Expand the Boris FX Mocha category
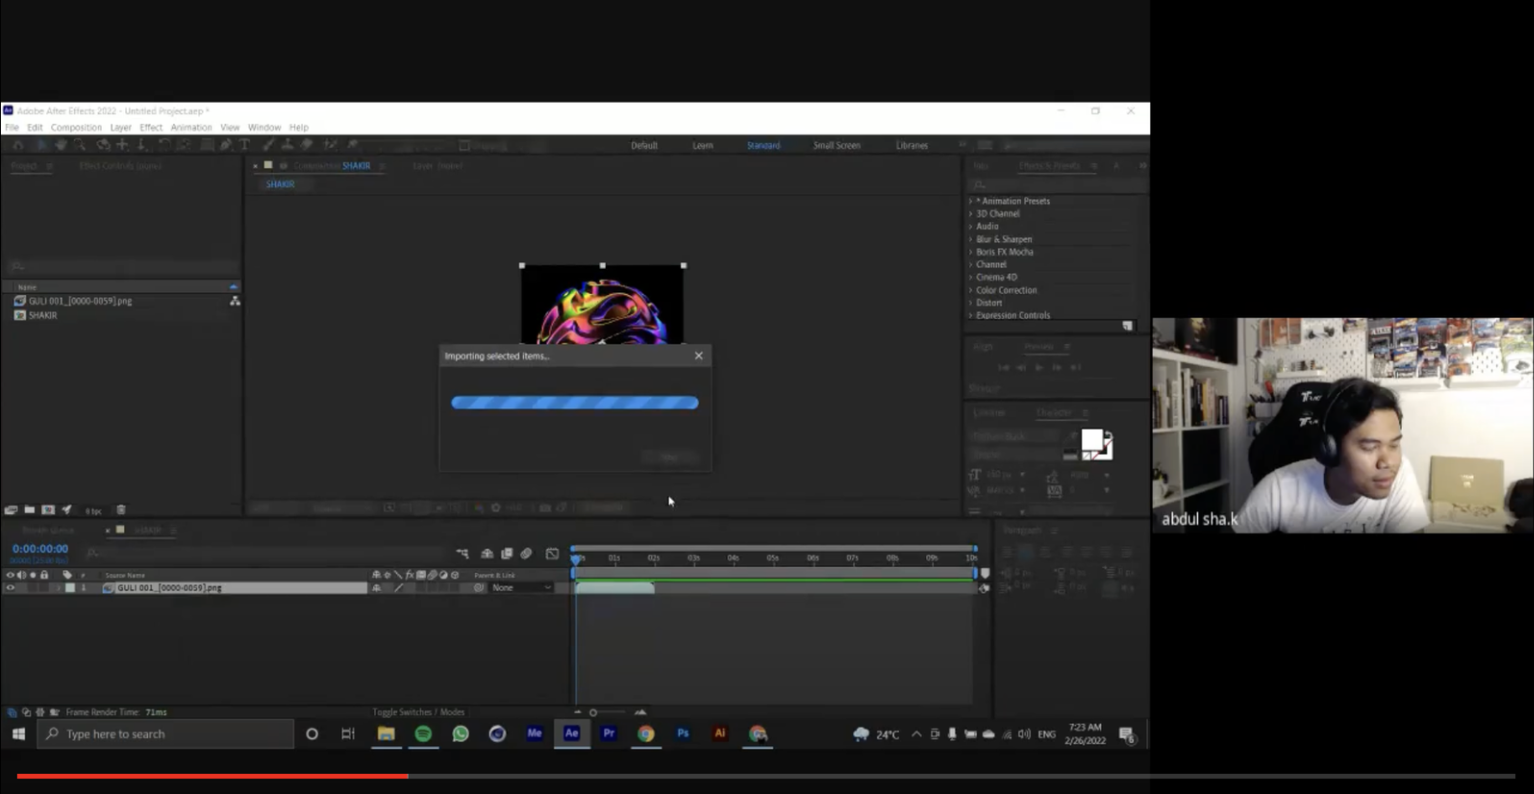 click(x=970, y=252)
